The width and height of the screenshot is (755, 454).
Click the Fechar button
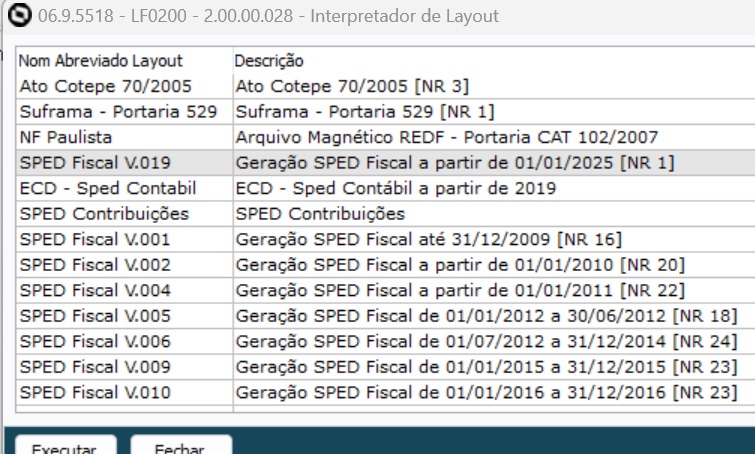(181, 445)
